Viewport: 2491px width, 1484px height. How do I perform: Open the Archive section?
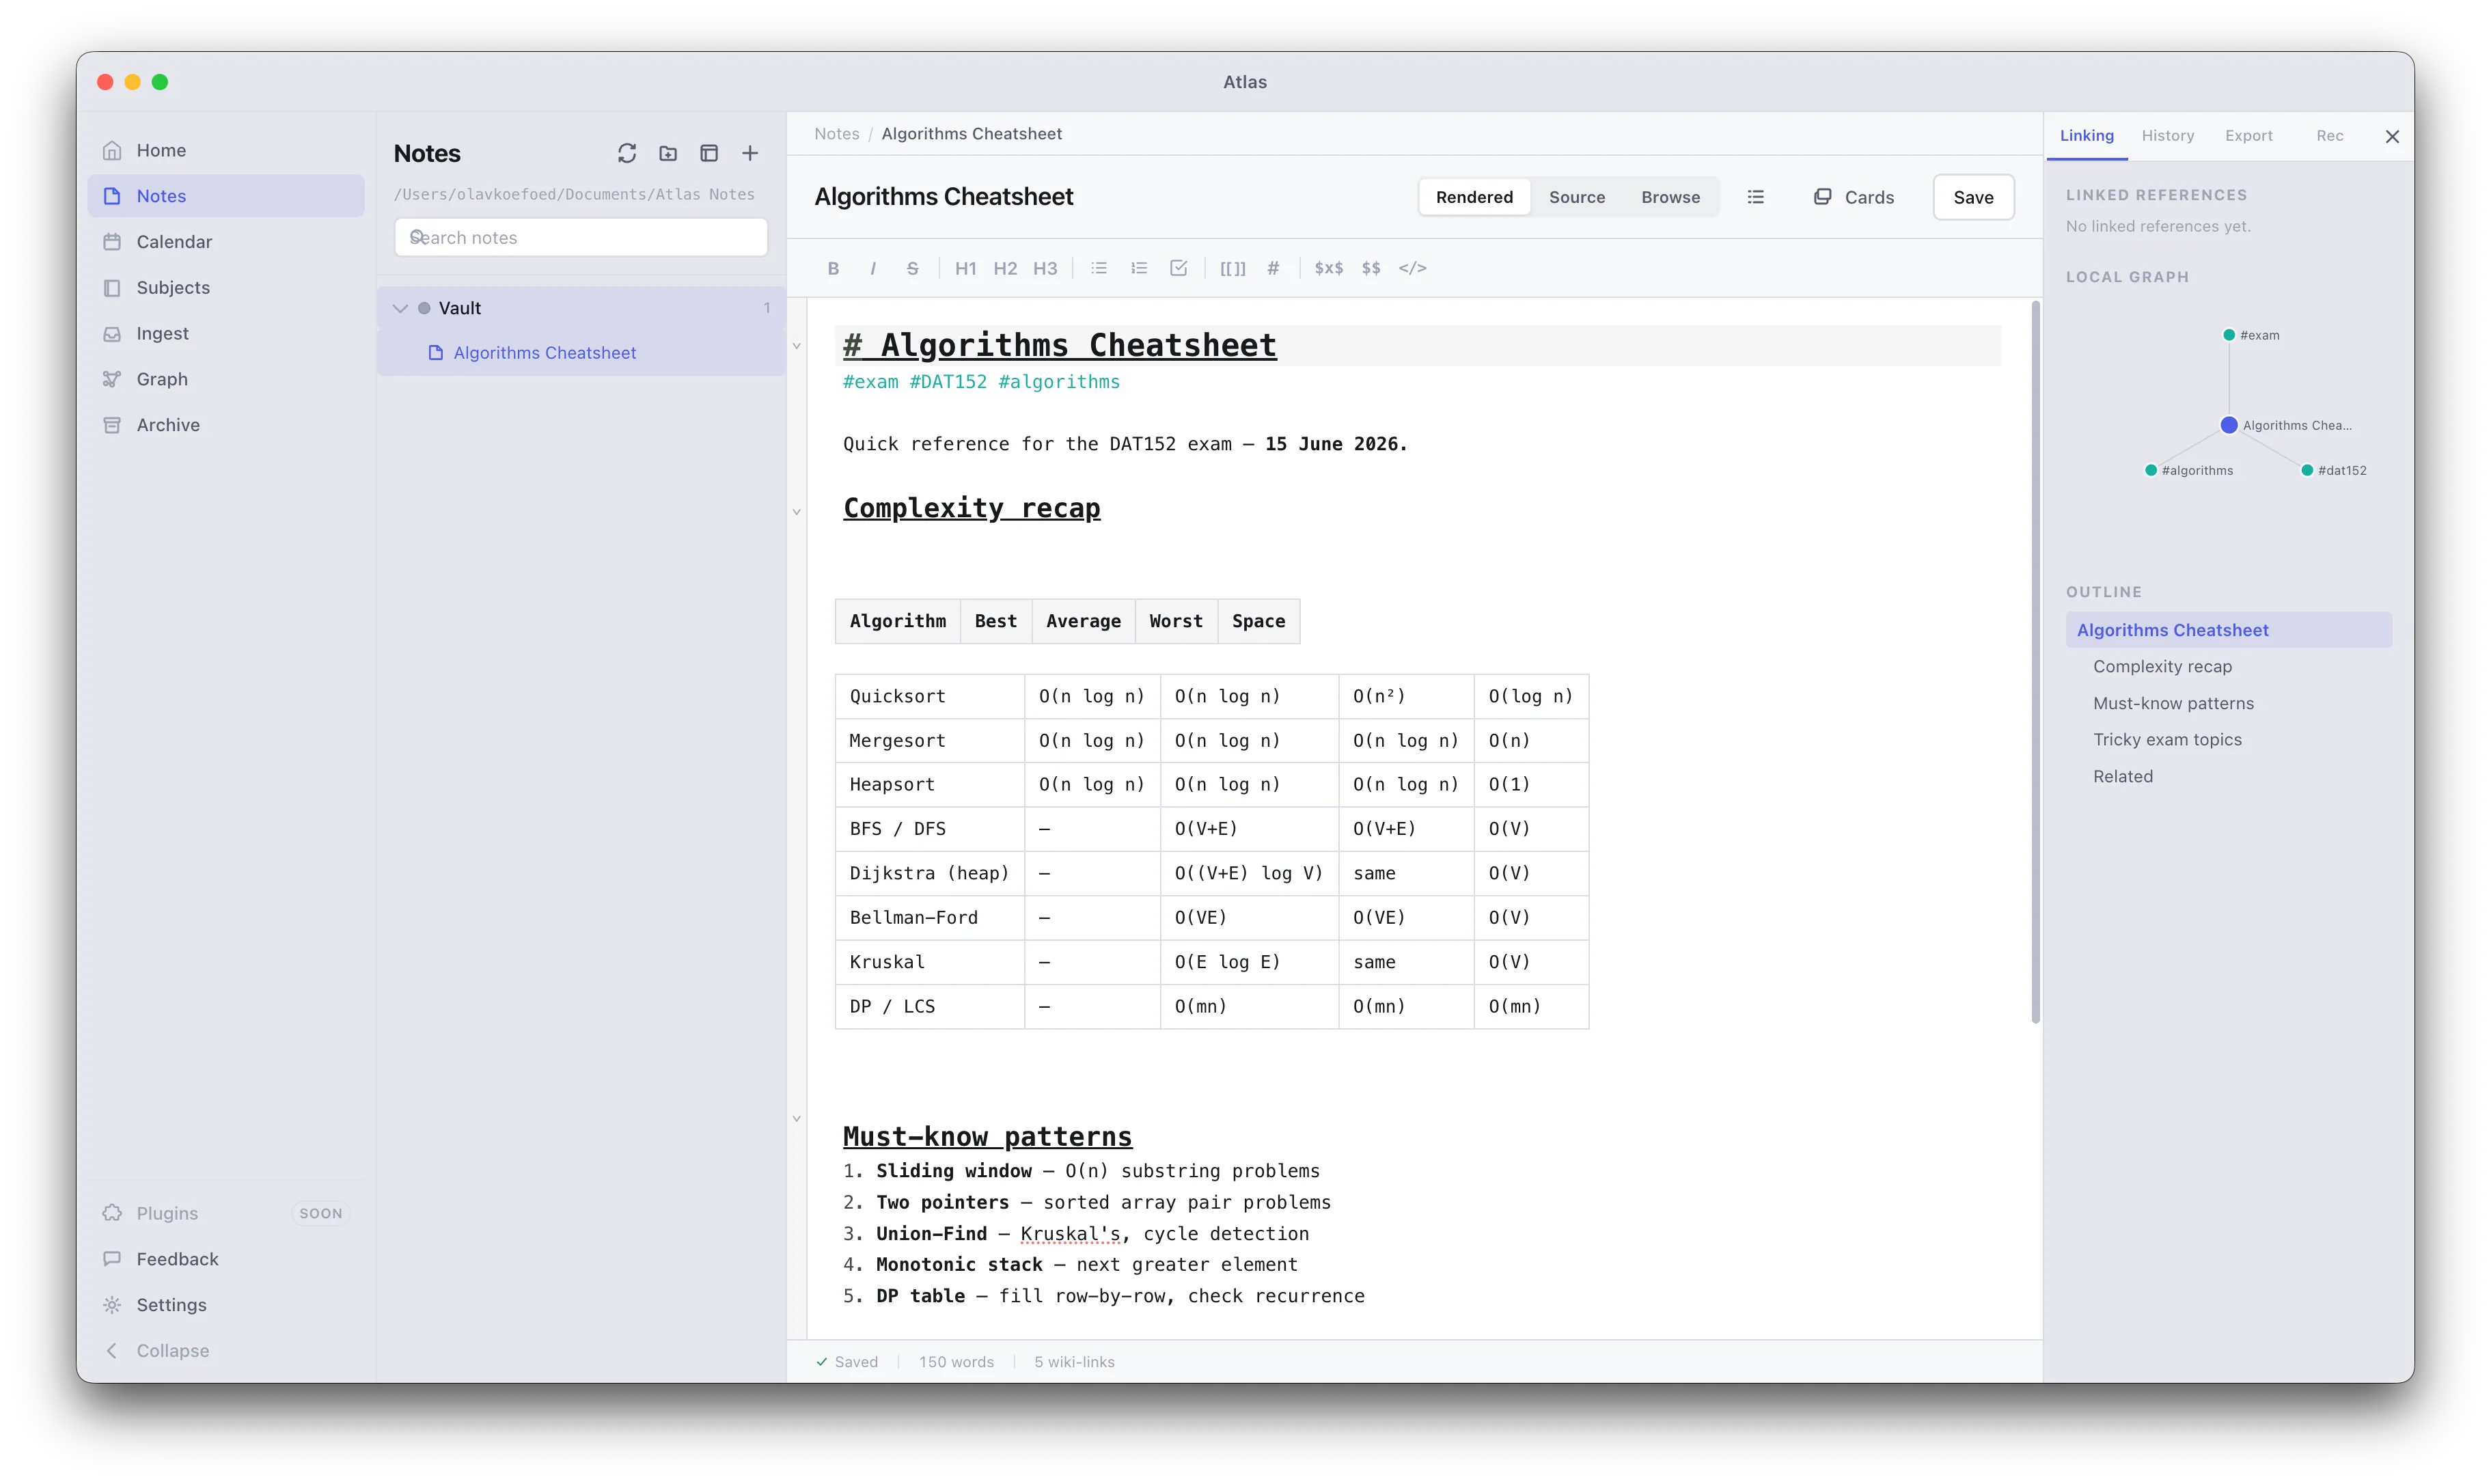pyautogui.click(x=226, y=425)
